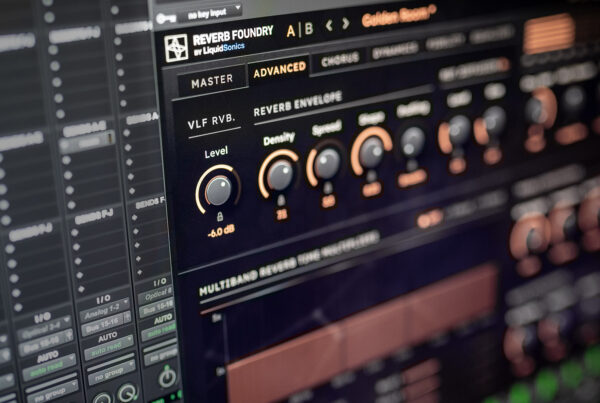Image resolution: width=600 pixels, height=403 pixels.
Task: Click the Reverb Foundry logo icon
Action: pos(176,47)
